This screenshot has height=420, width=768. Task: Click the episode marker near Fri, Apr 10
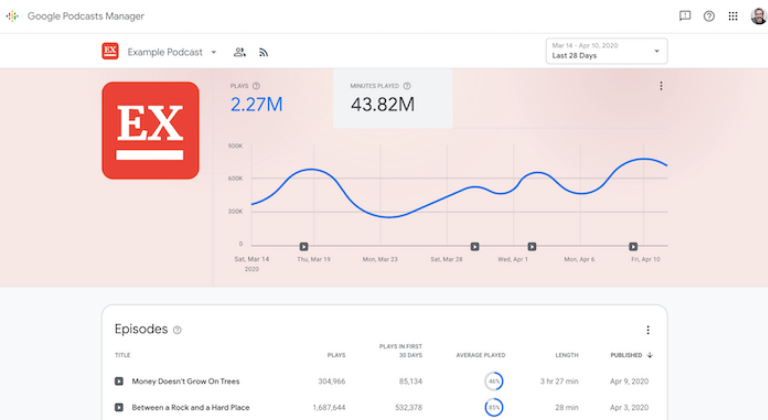(x=633, y=247)
